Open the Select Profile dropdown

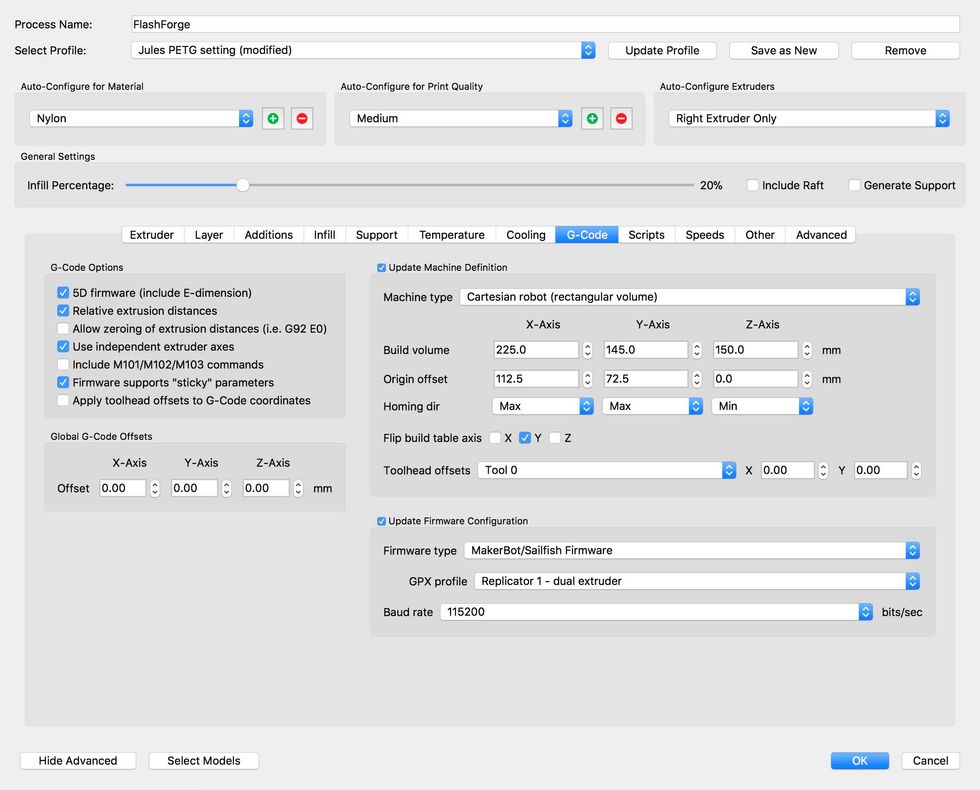tap(363, 50)
